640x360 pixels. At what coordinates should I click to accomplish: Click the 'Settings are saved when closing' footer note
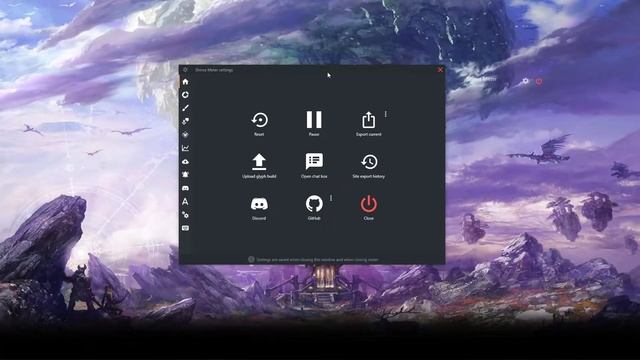pos(317,260)
